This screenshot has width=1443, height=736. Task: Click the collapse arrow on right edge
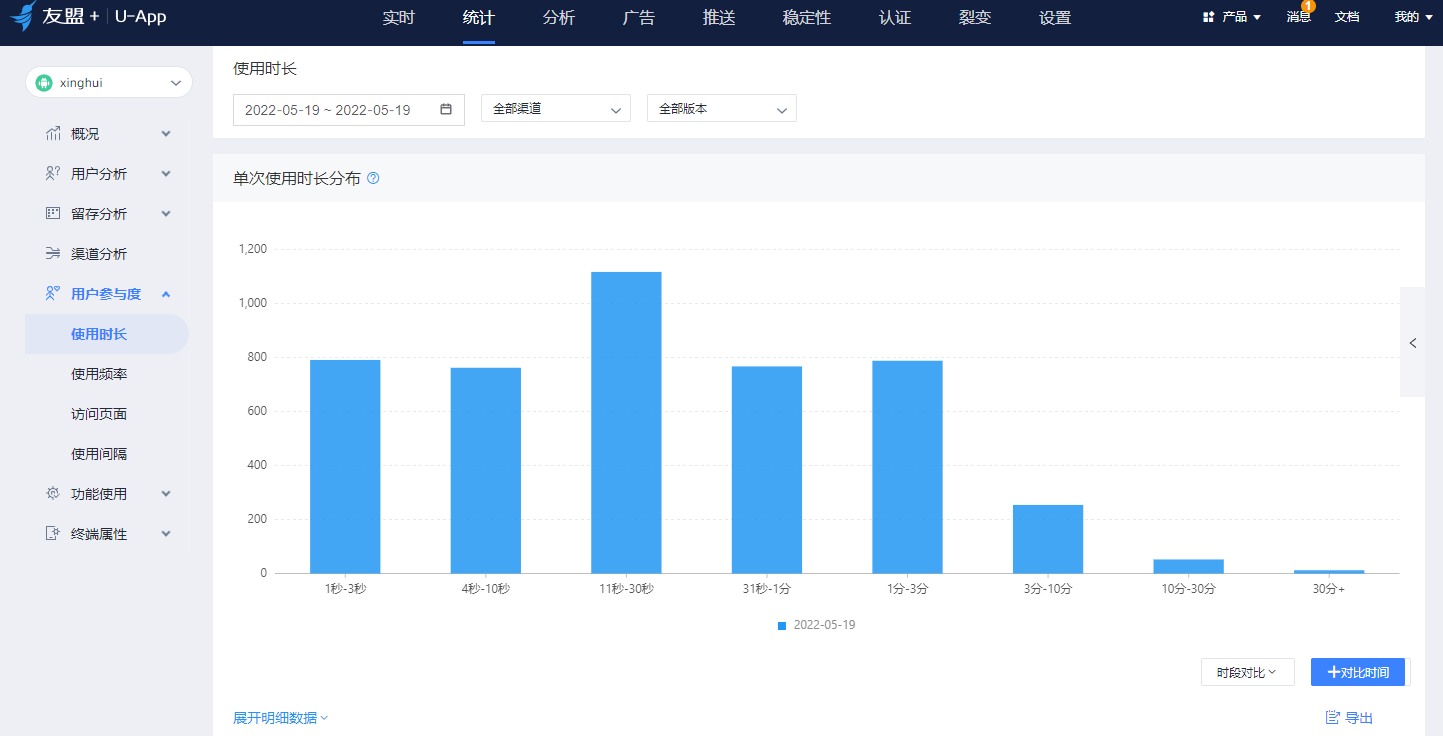(1413, 343)
